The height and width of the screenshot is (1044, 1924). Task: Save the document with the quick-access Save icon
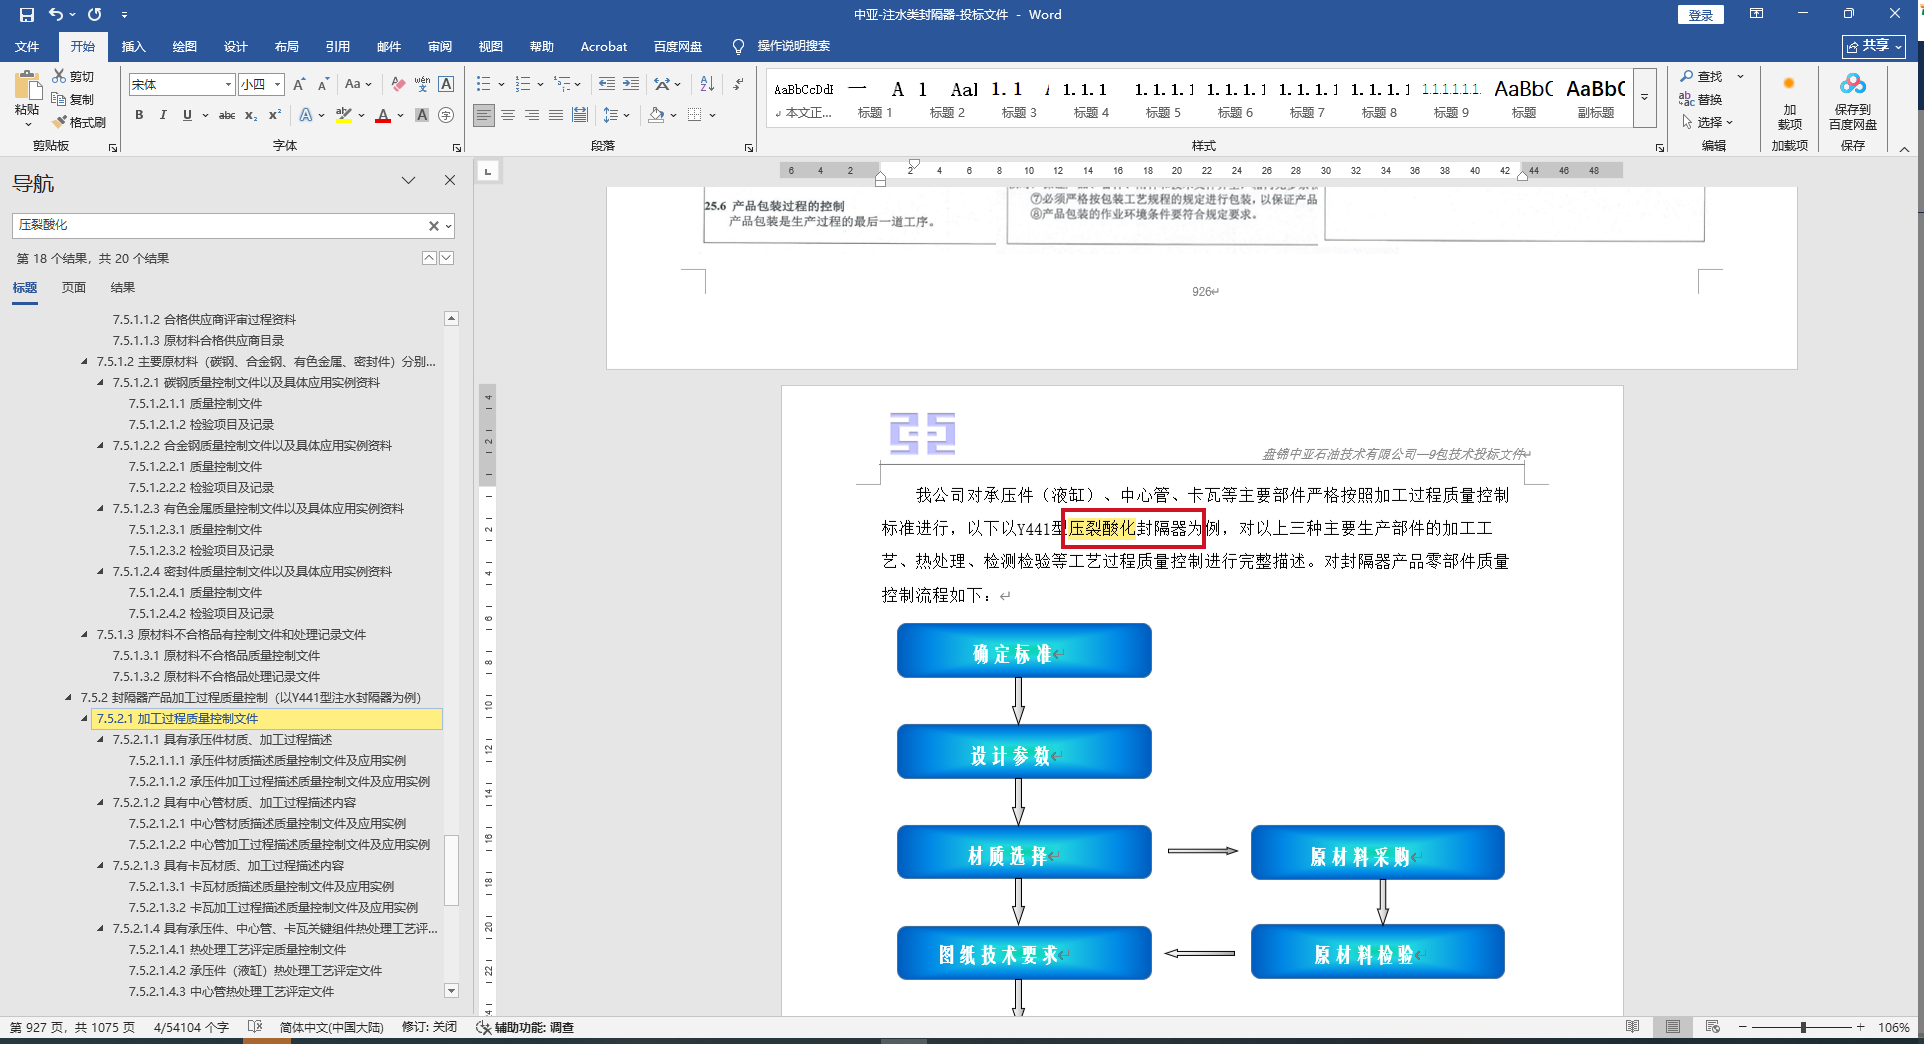coord(27,14)
